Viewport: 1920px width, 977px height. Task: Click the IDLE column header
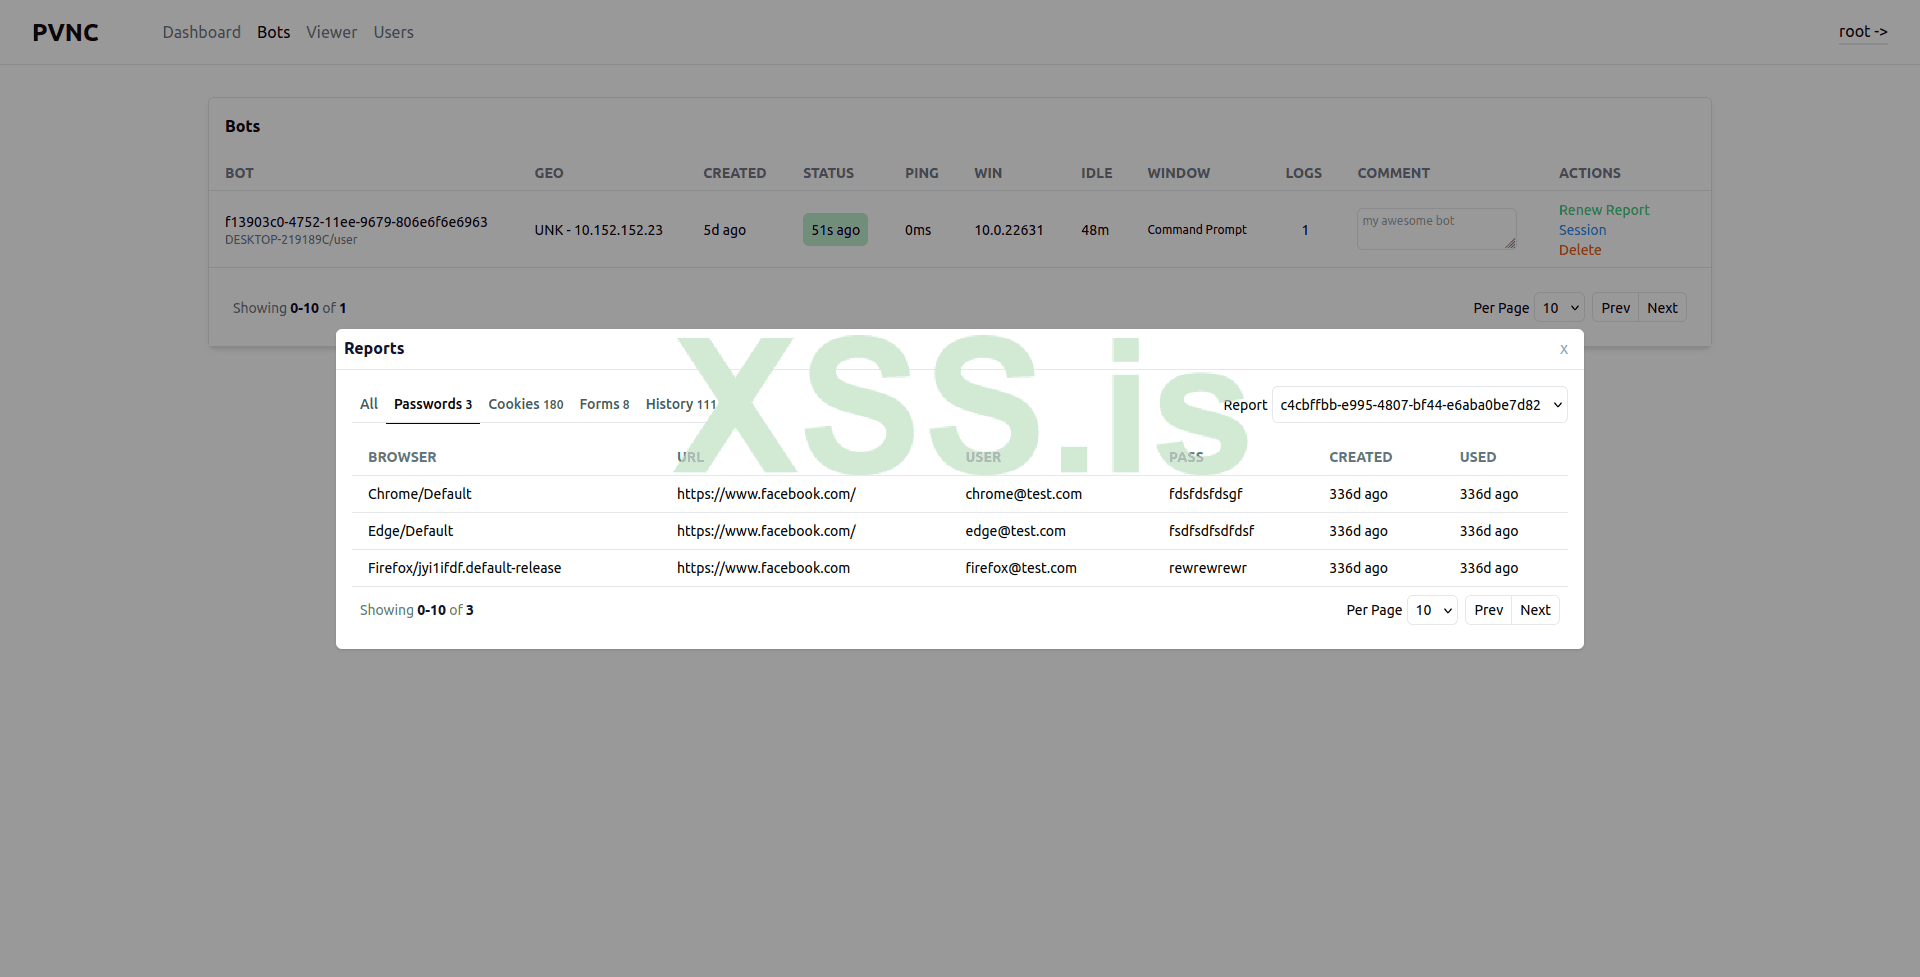1097,173
